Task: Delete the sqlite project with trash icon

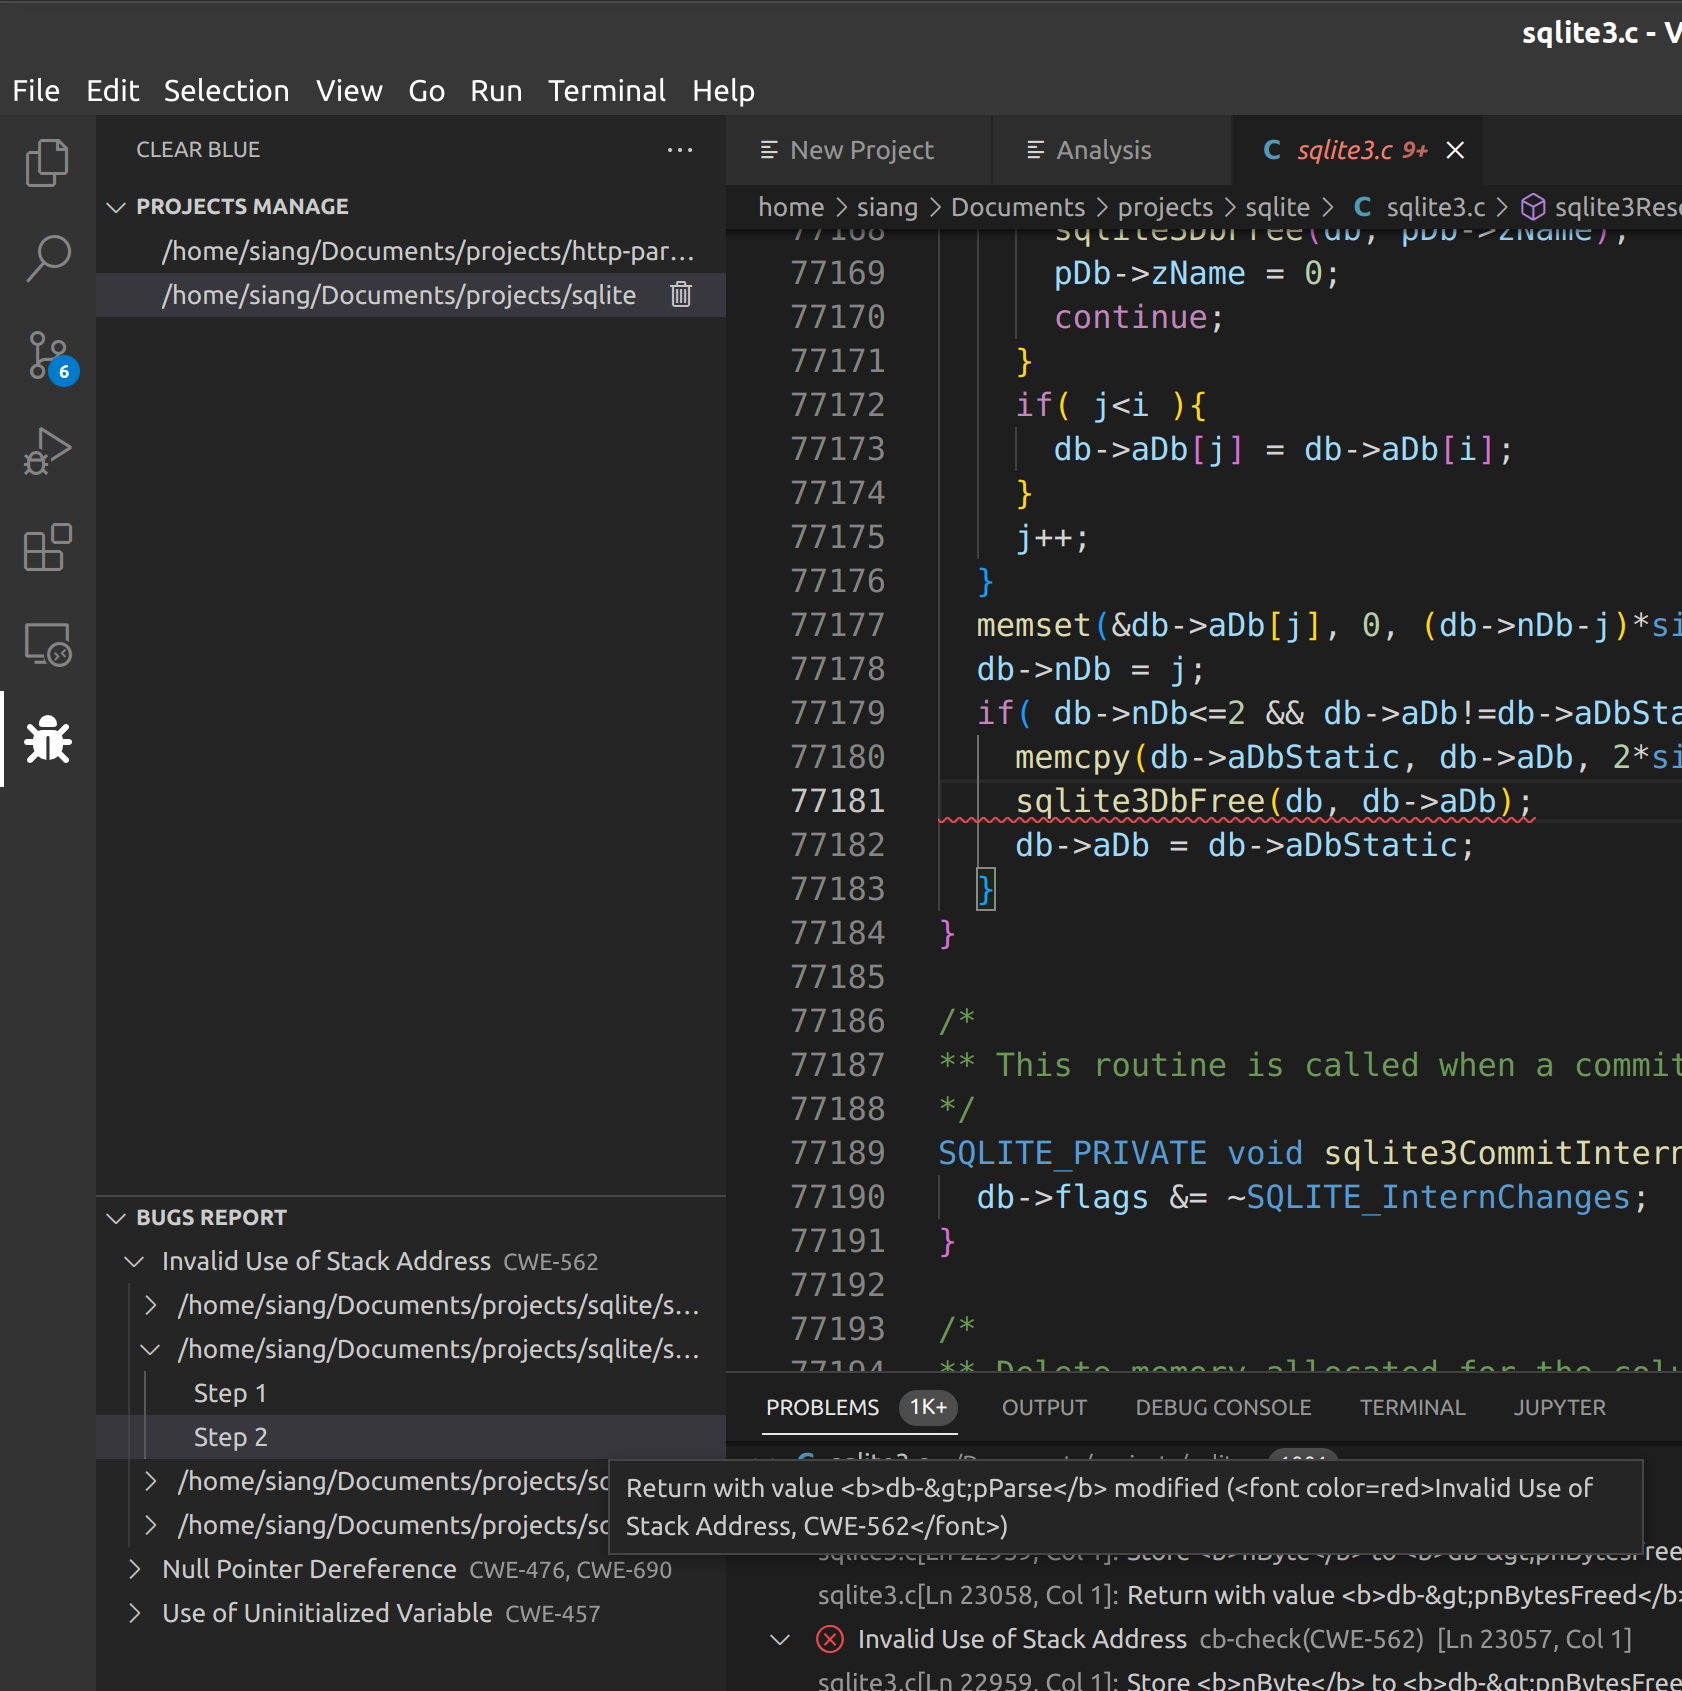Action: click(681, 295)
